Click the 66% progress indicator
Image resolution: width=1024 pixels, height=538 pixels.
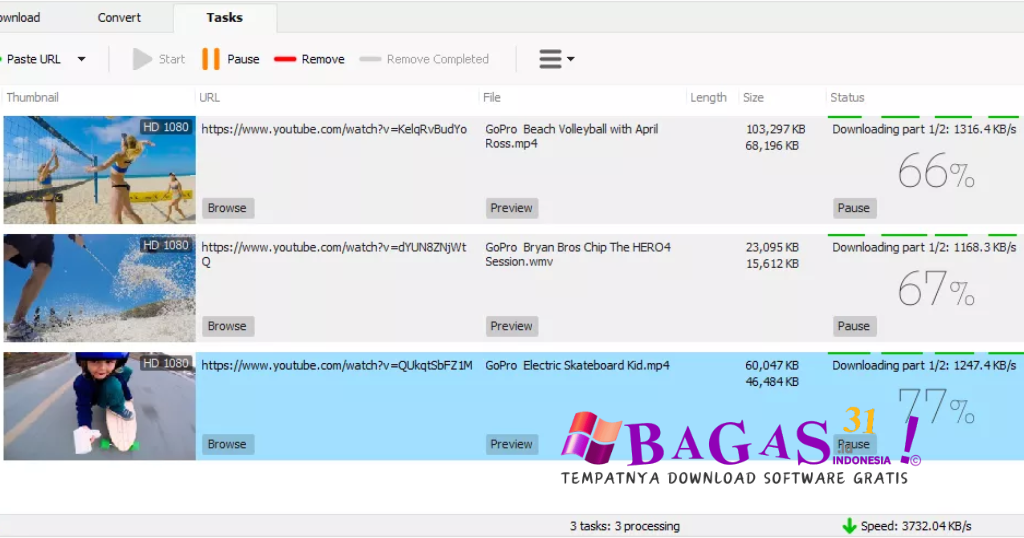tap(936, 172)
